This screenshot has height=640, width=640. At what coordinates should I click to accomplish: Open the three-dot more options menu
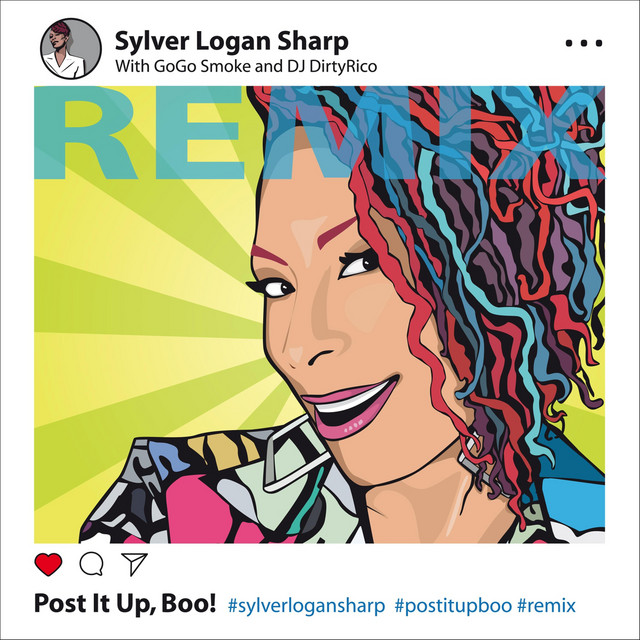584,43
